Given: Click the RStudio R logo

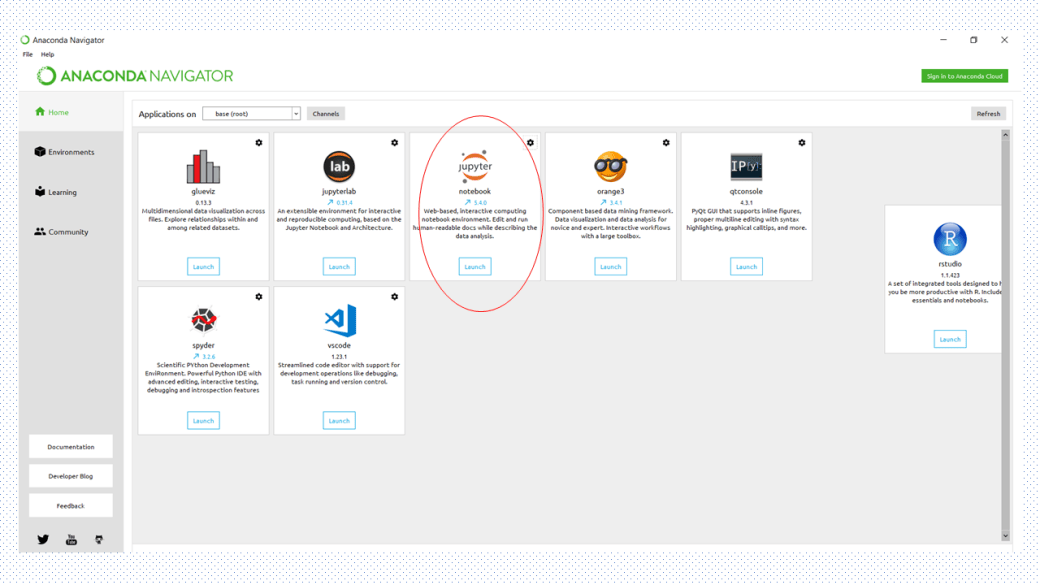Looking at the screenshot, I should (950, 239).
